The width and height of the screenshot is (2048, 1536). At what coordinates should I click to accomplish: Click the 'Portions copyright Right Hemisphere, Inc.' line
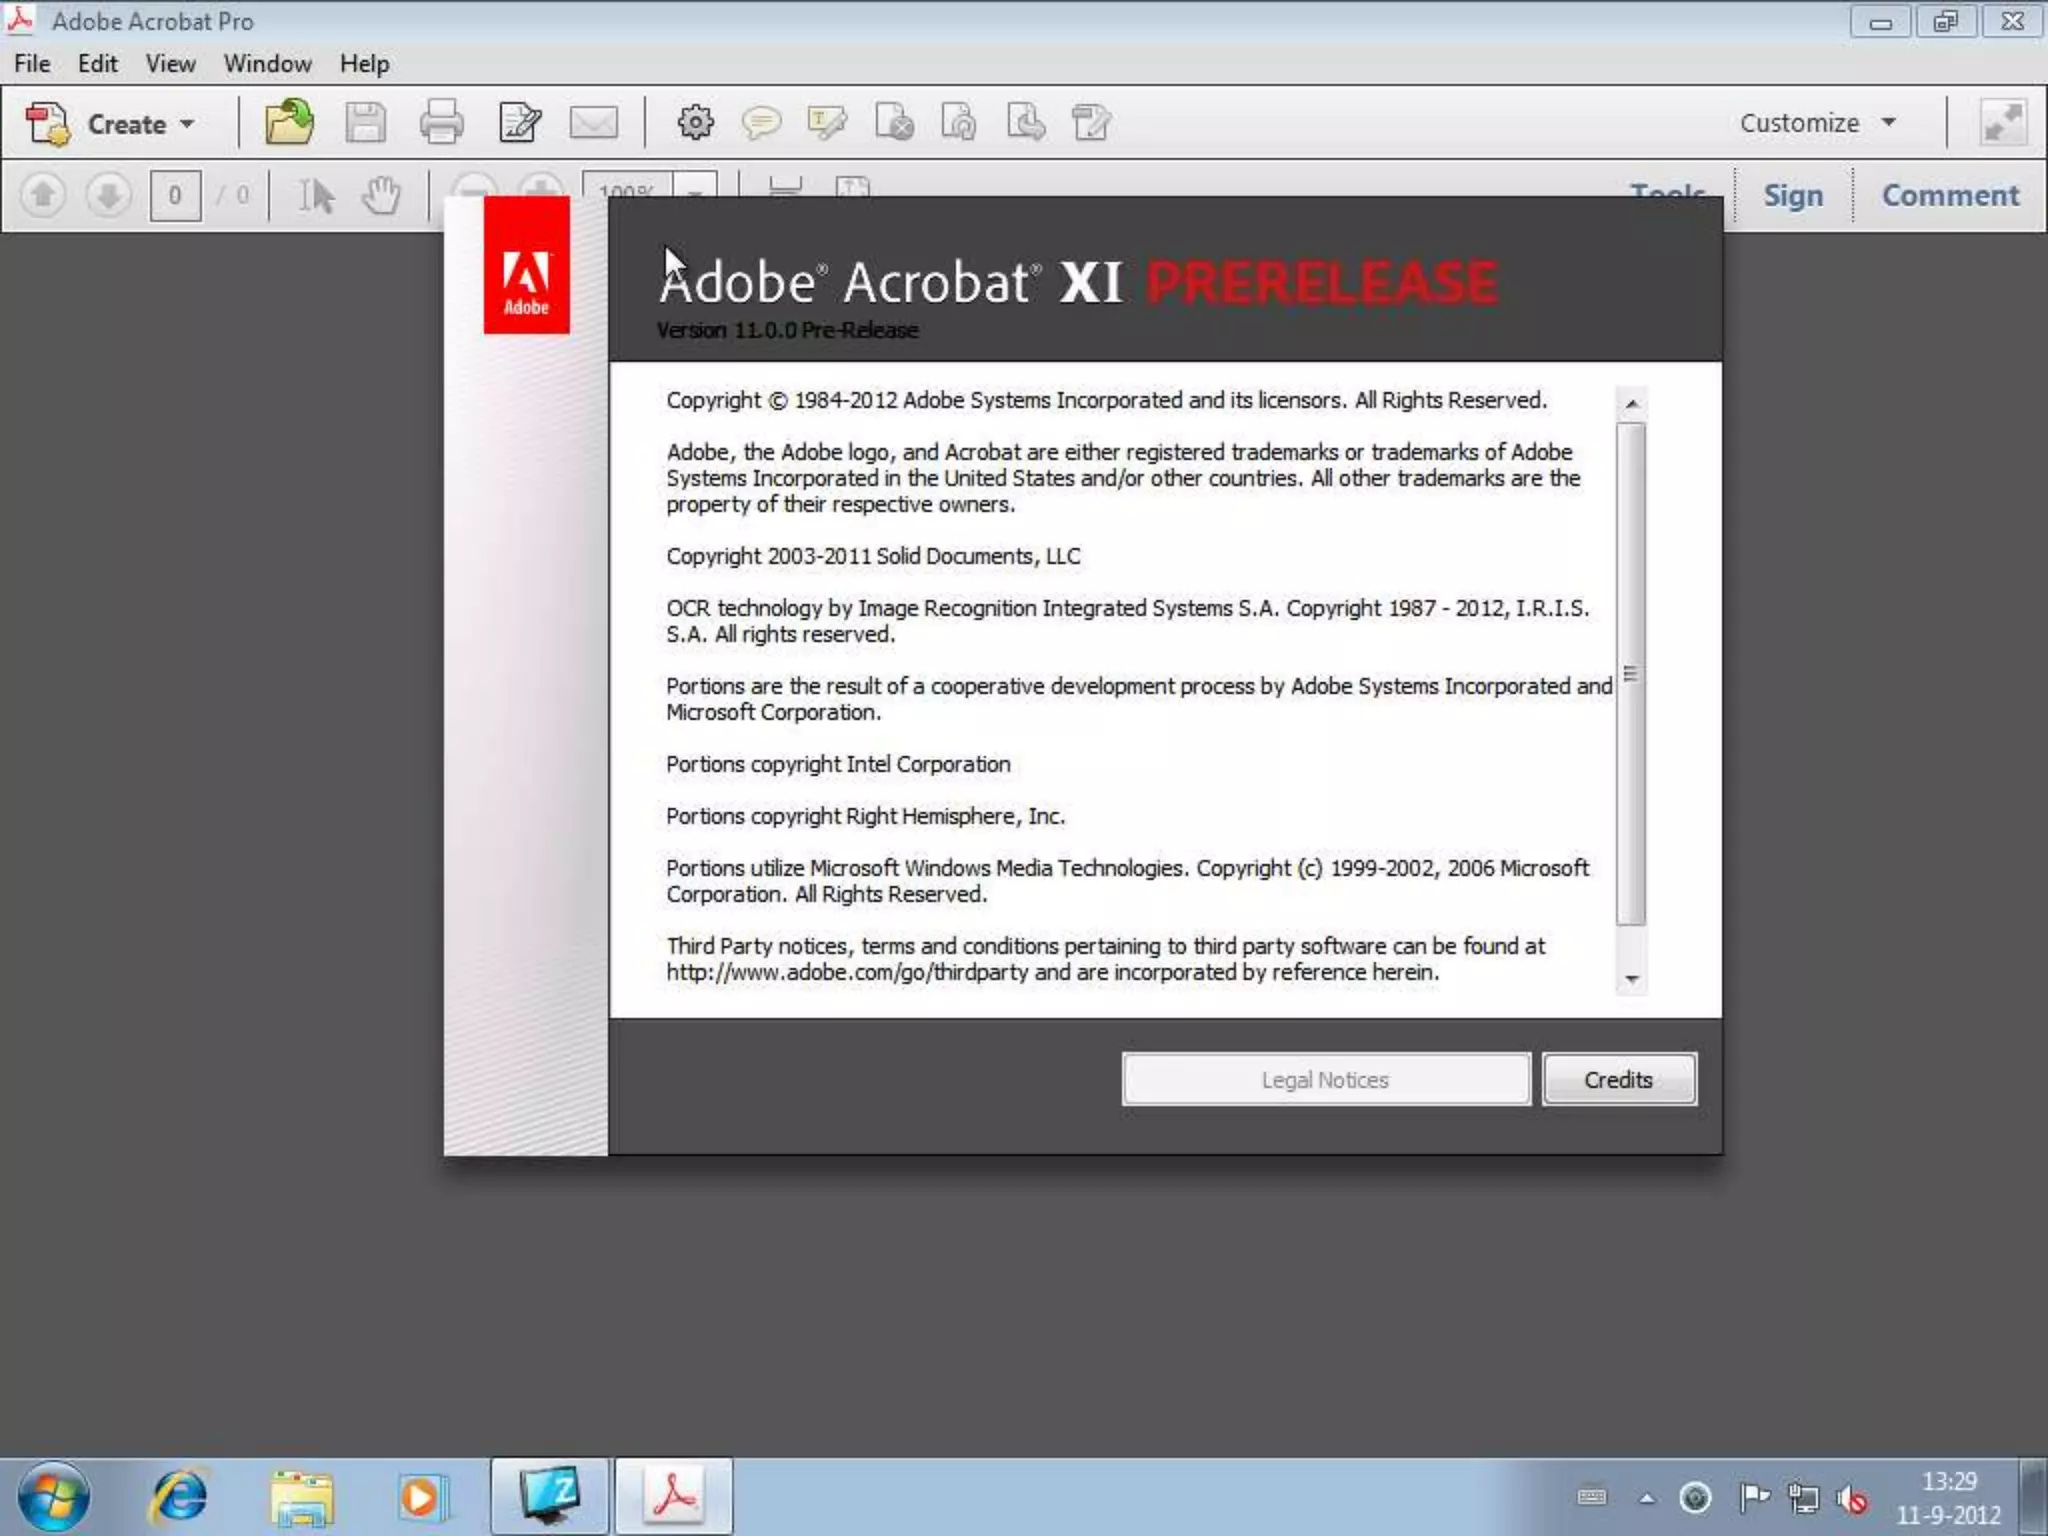pos(866,816)
